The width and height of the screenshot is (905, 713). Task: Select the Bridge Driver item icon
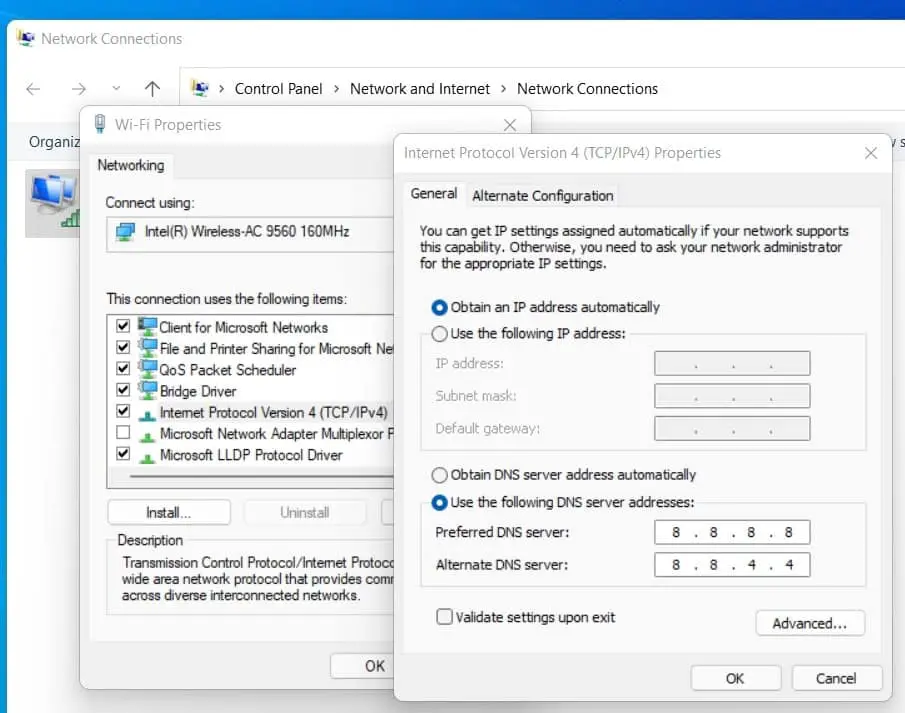[148, 391]
